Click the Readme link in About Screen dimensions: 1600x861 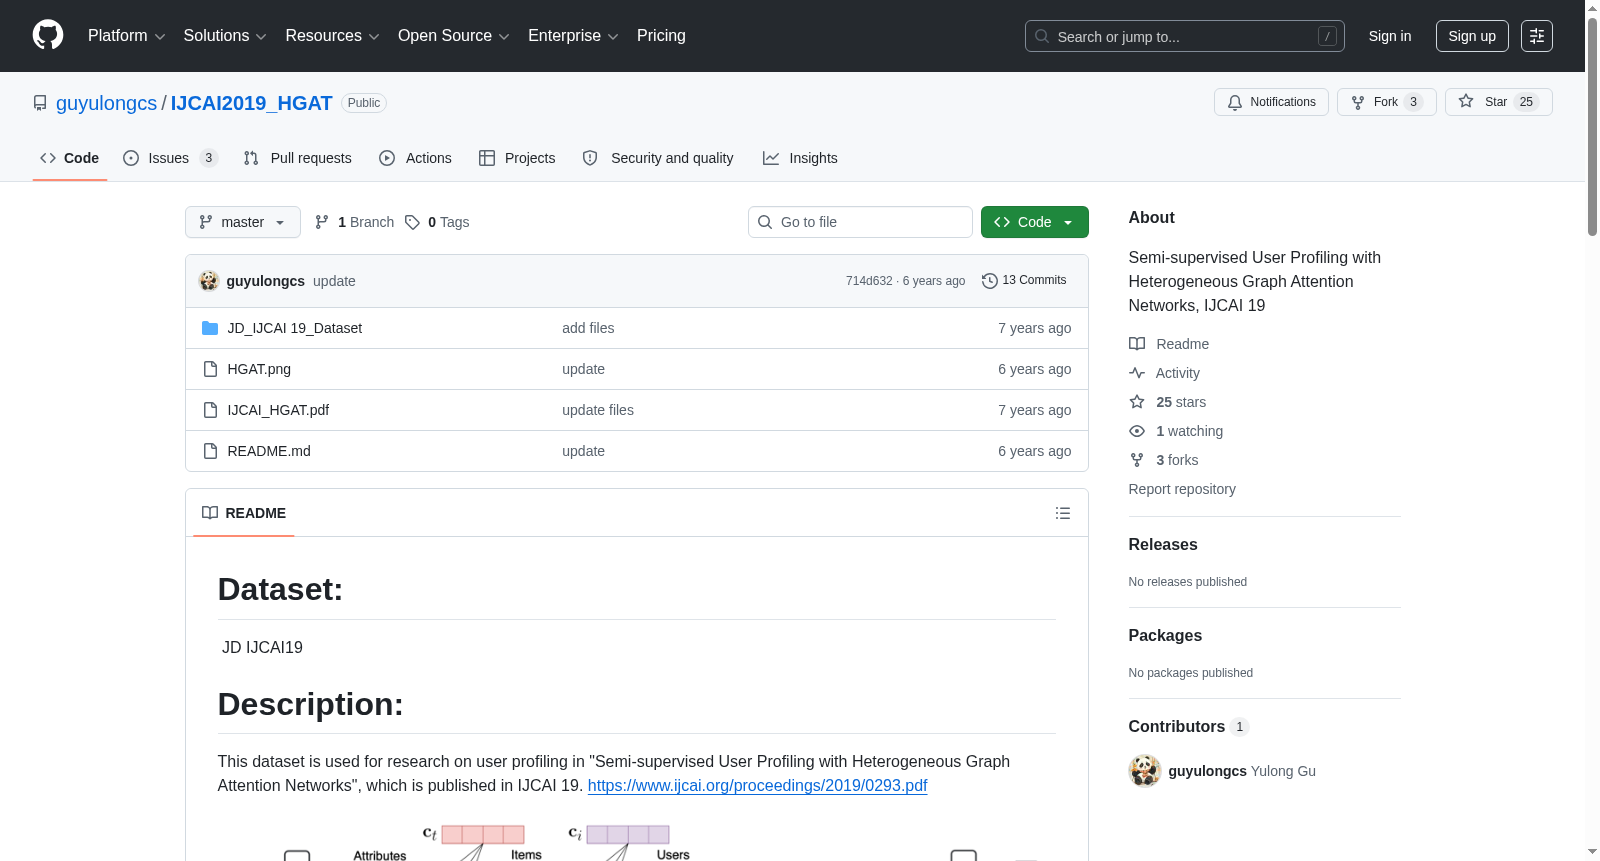(1169, 344)
